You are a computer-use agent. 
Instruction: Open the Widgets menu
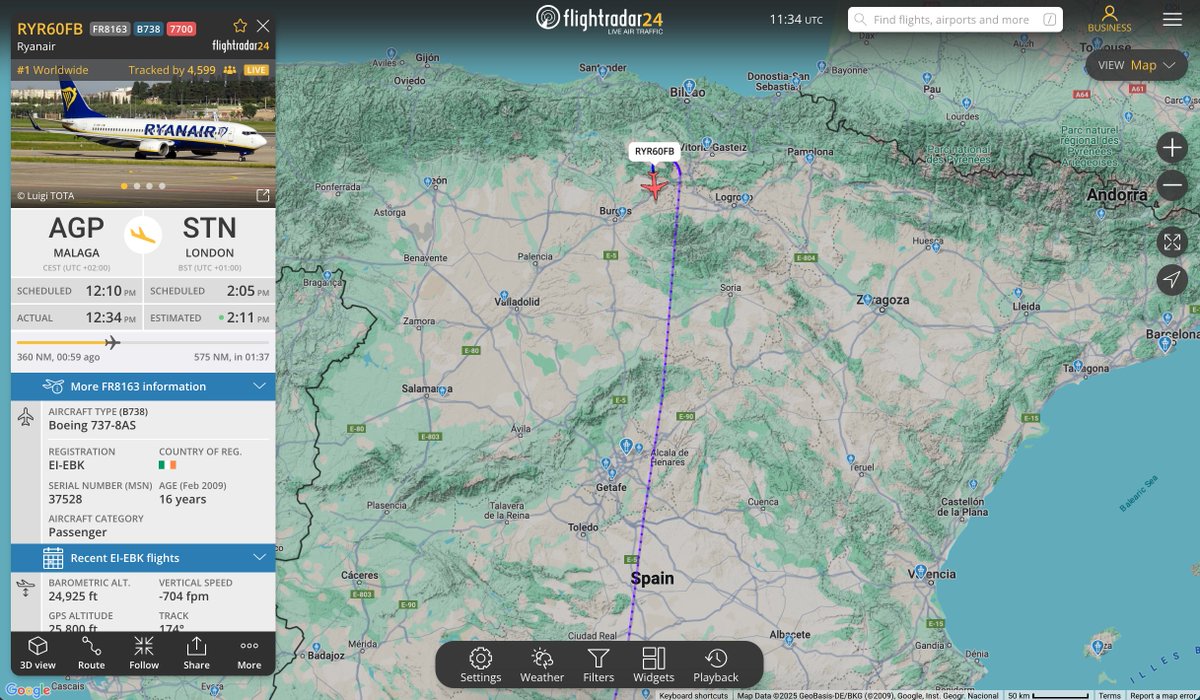654,665
